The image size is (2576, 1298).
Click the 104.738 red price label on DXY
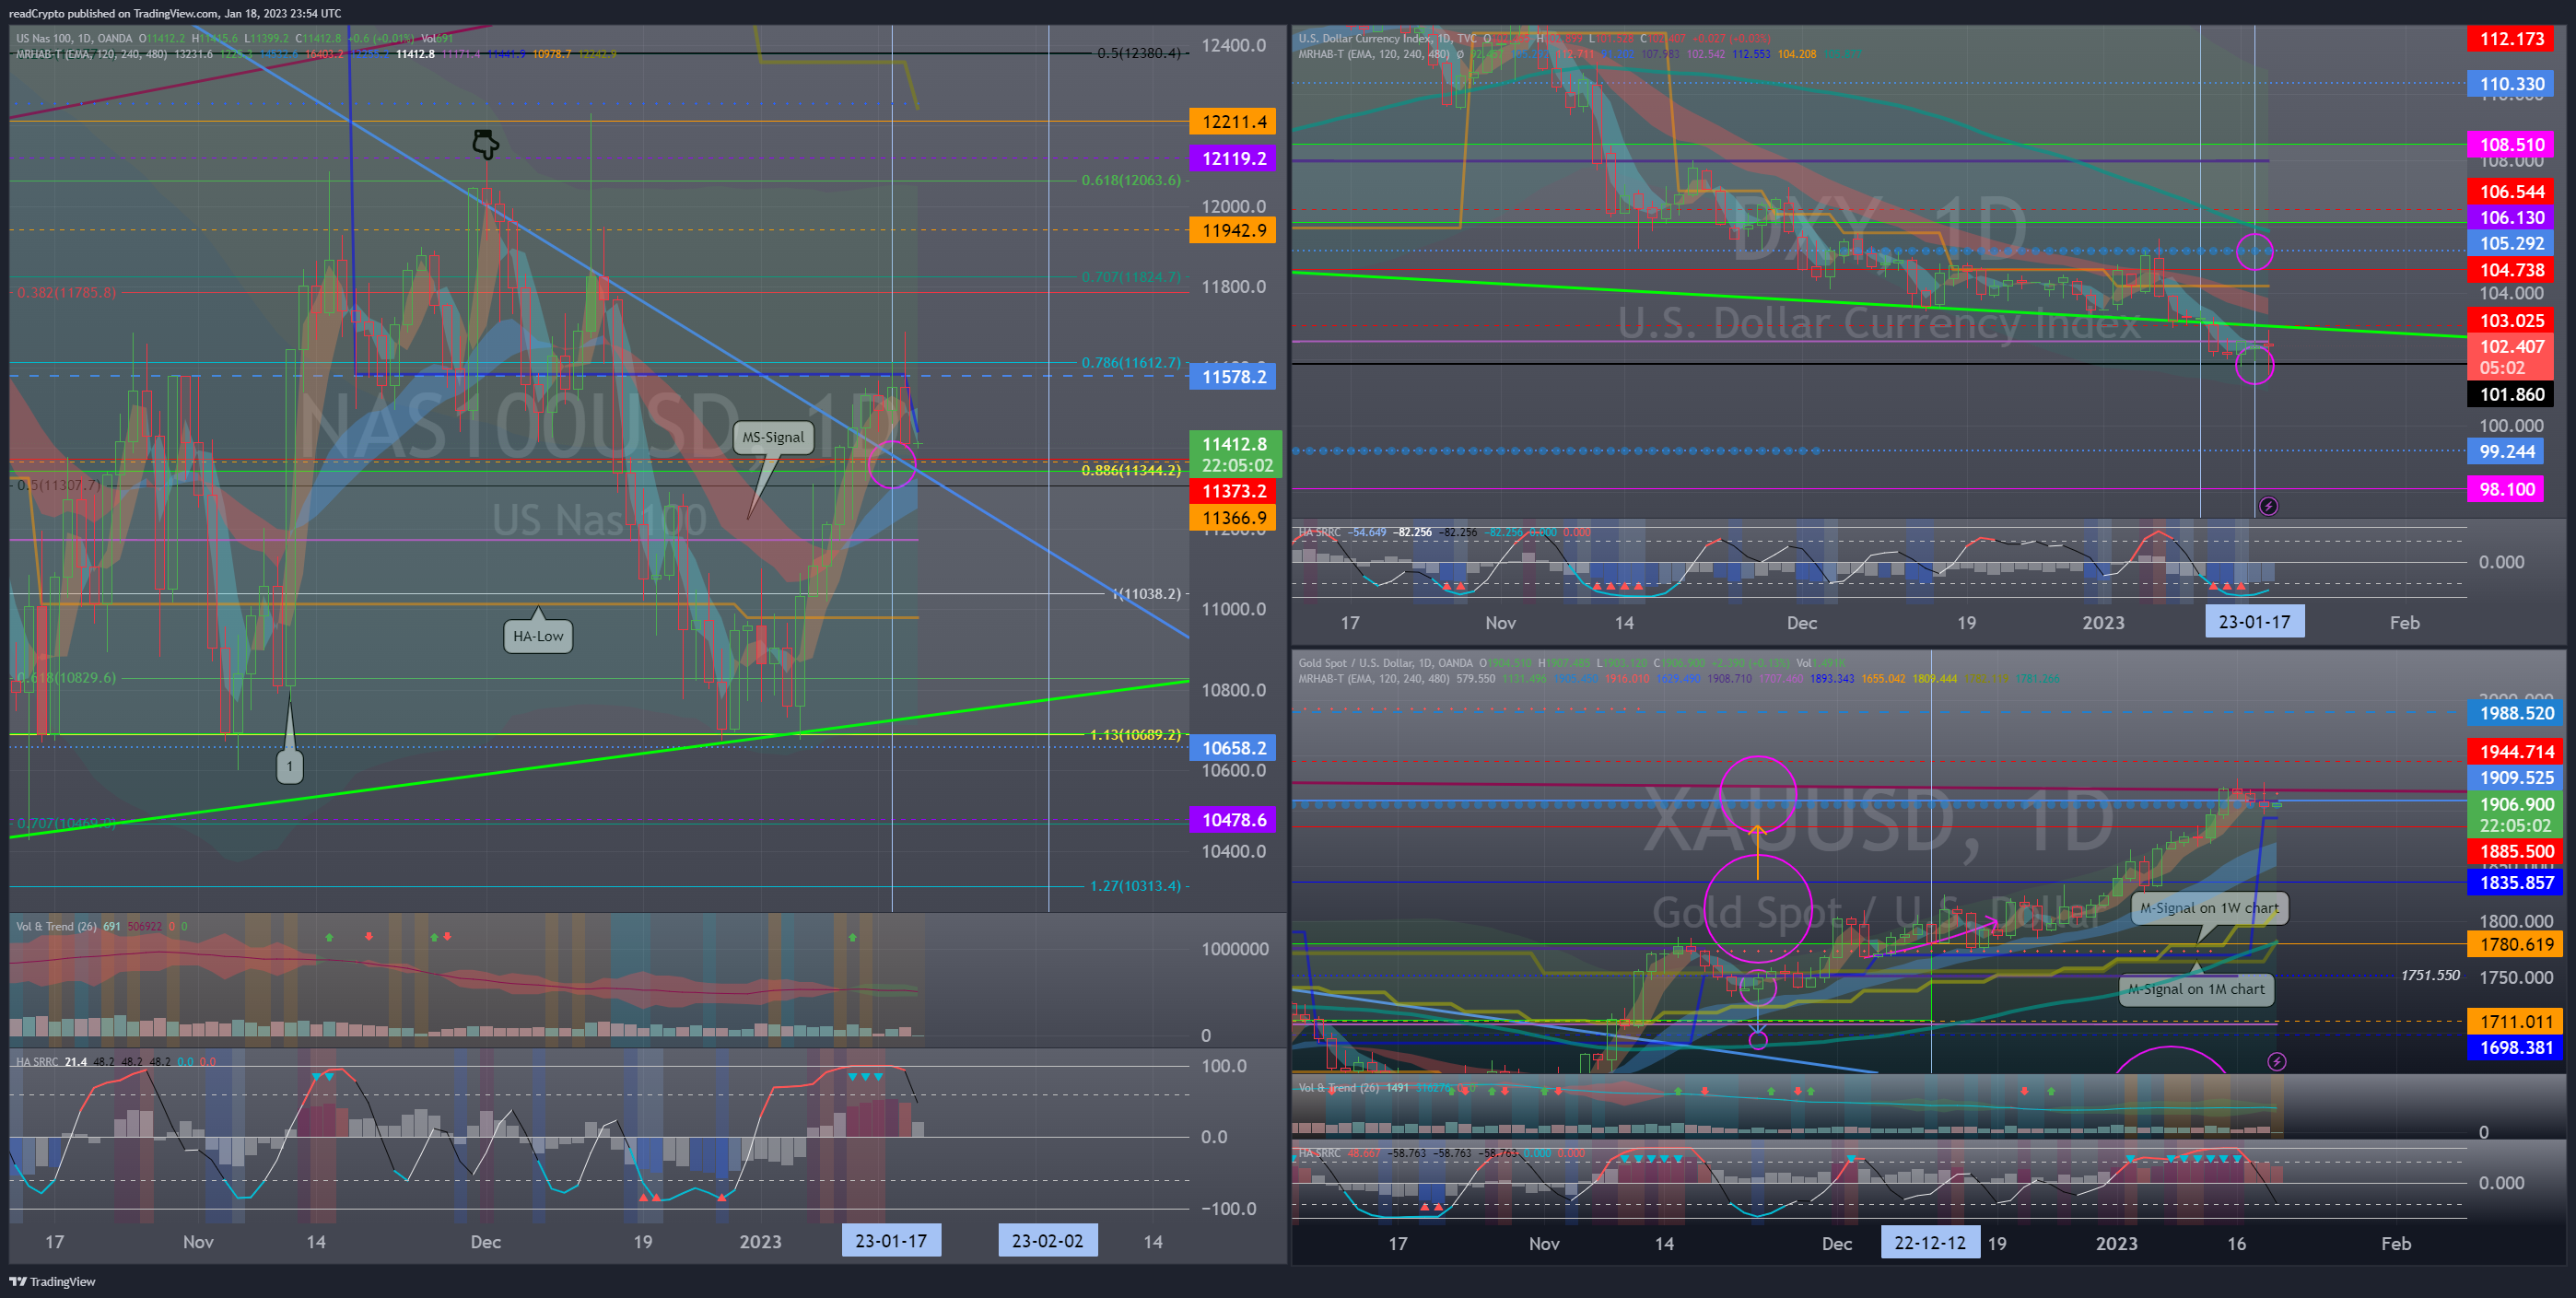tap(2510, 270)
